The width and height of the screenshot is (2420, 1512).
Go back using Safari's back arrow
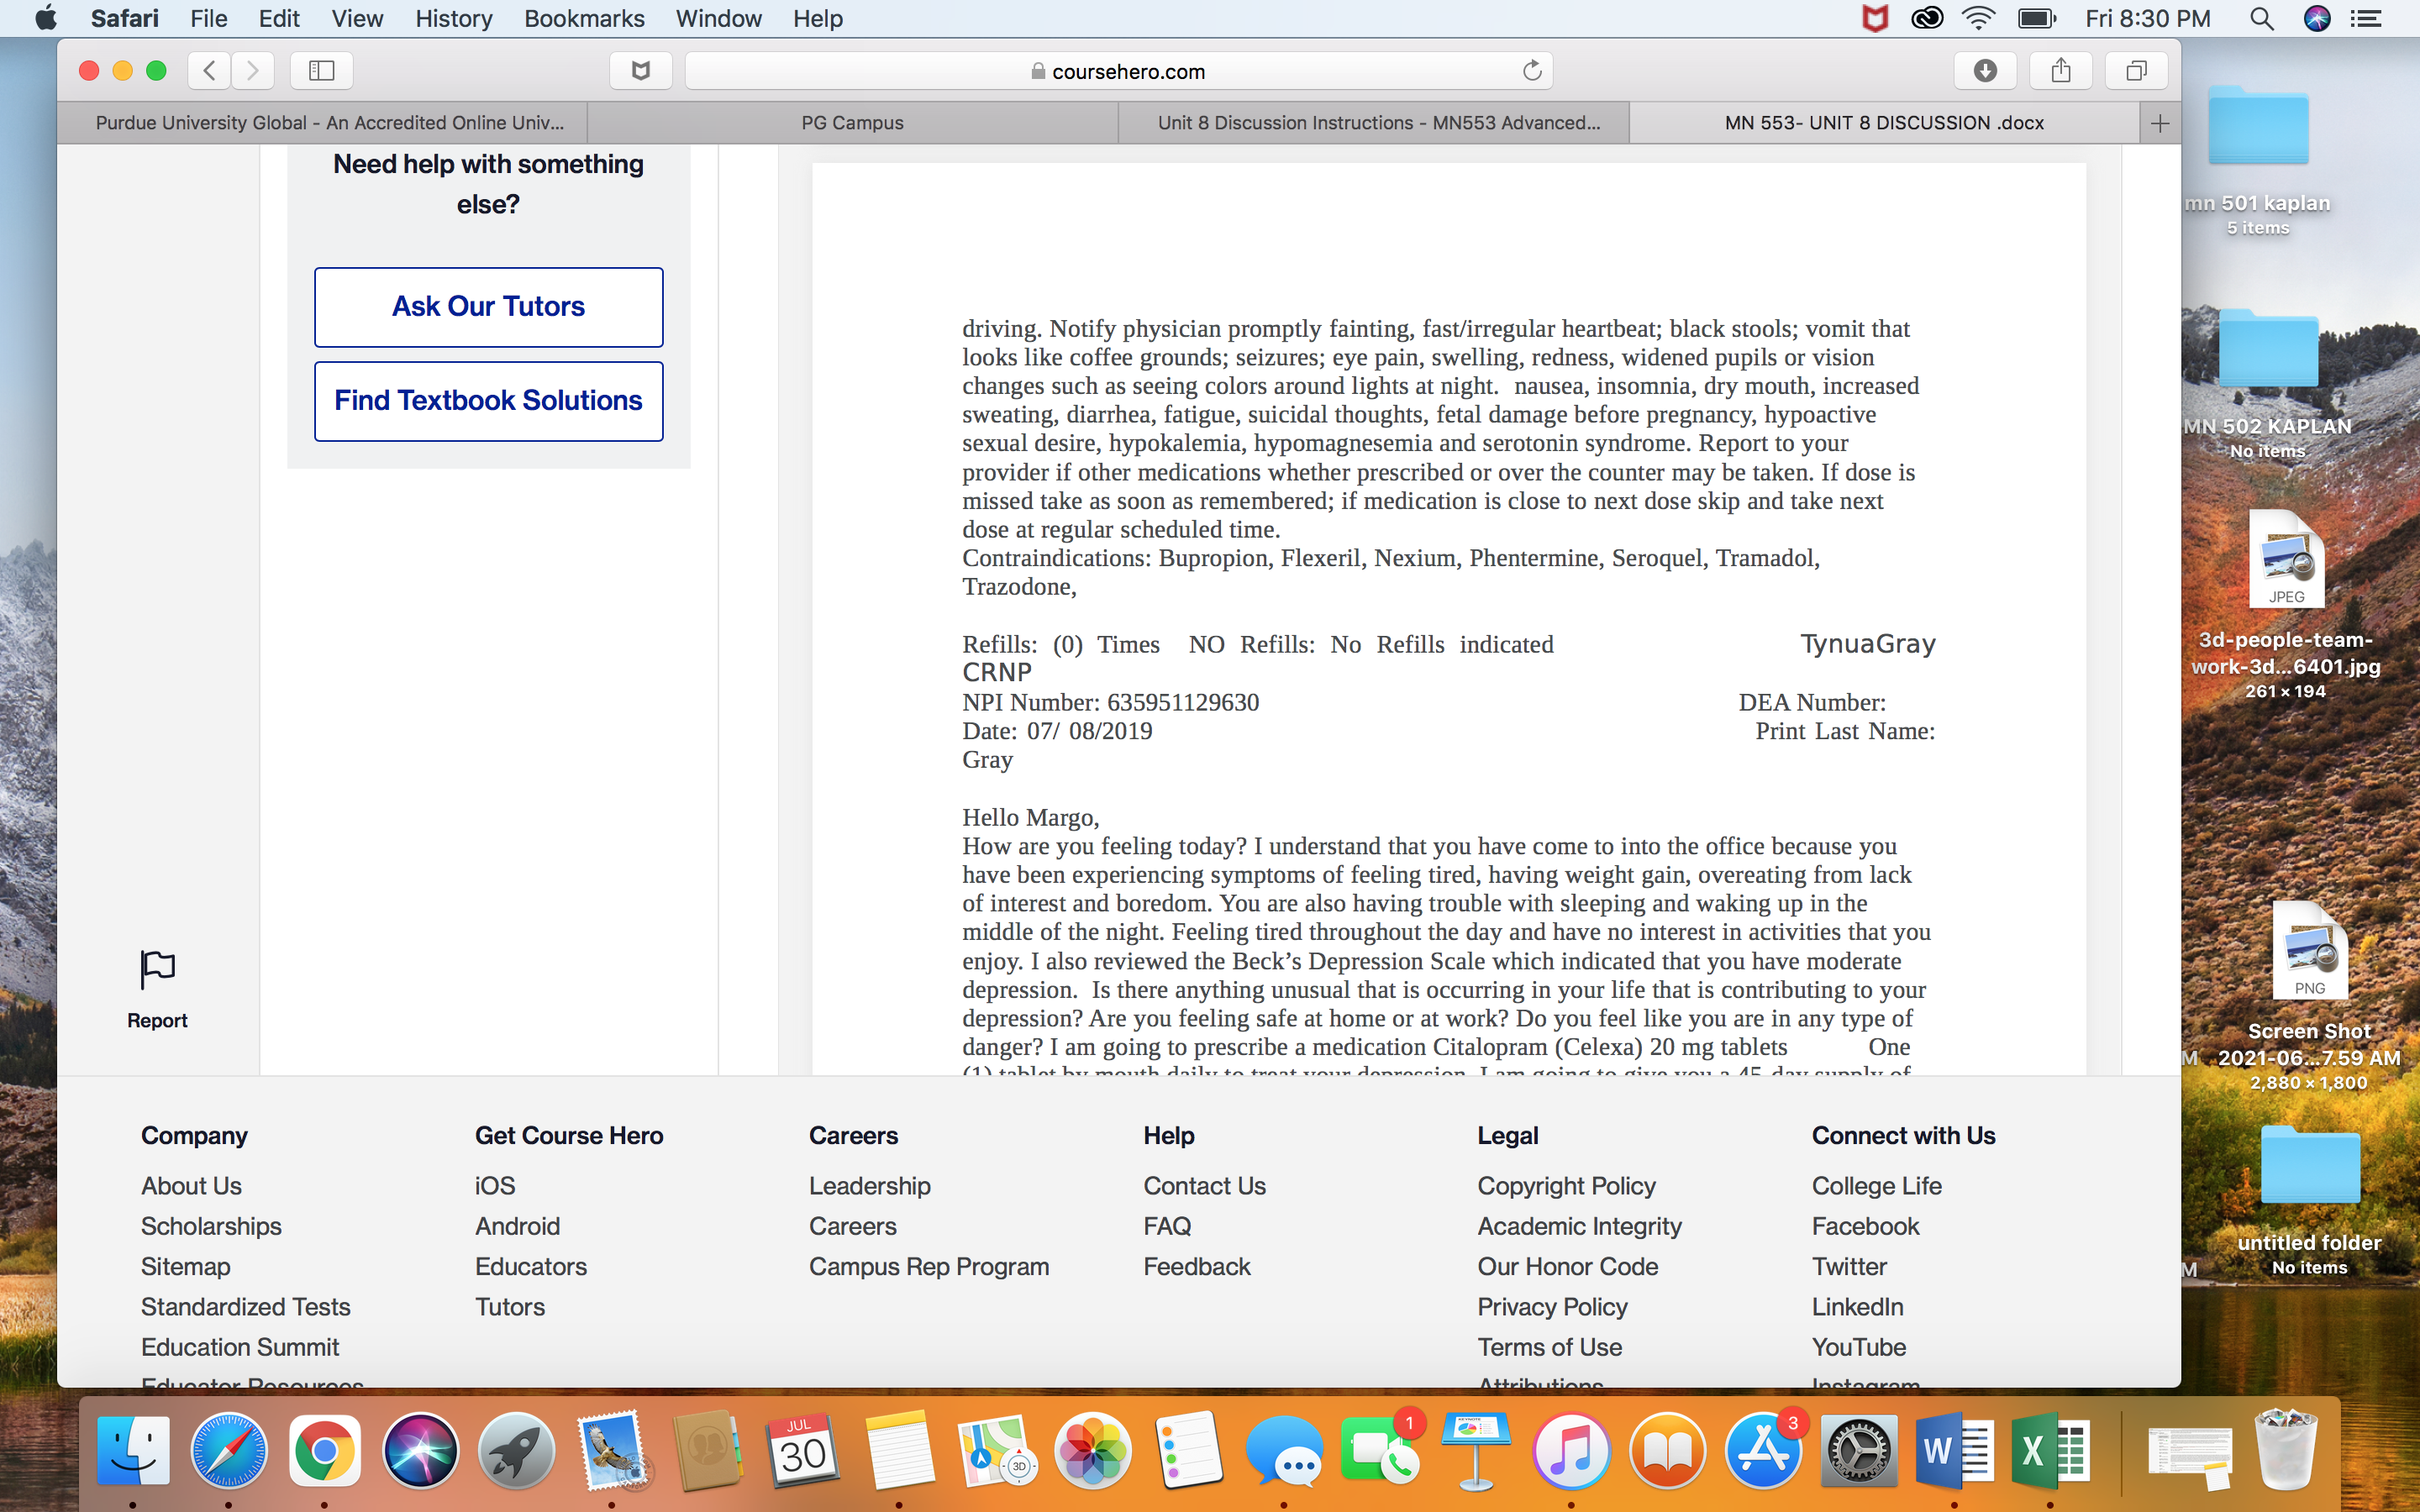click(209, 71)
